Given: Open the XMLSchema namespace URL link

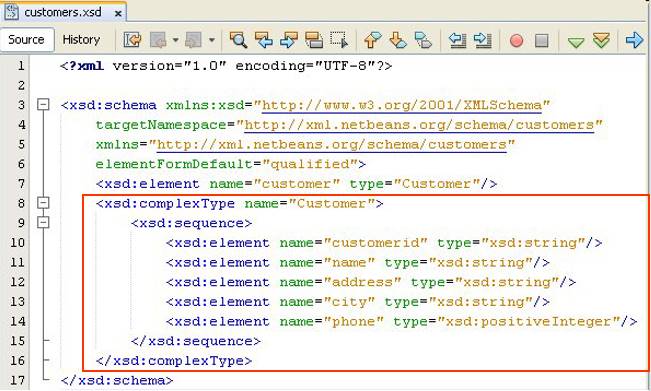Looking at the screenshot, I should click(401, 105).
